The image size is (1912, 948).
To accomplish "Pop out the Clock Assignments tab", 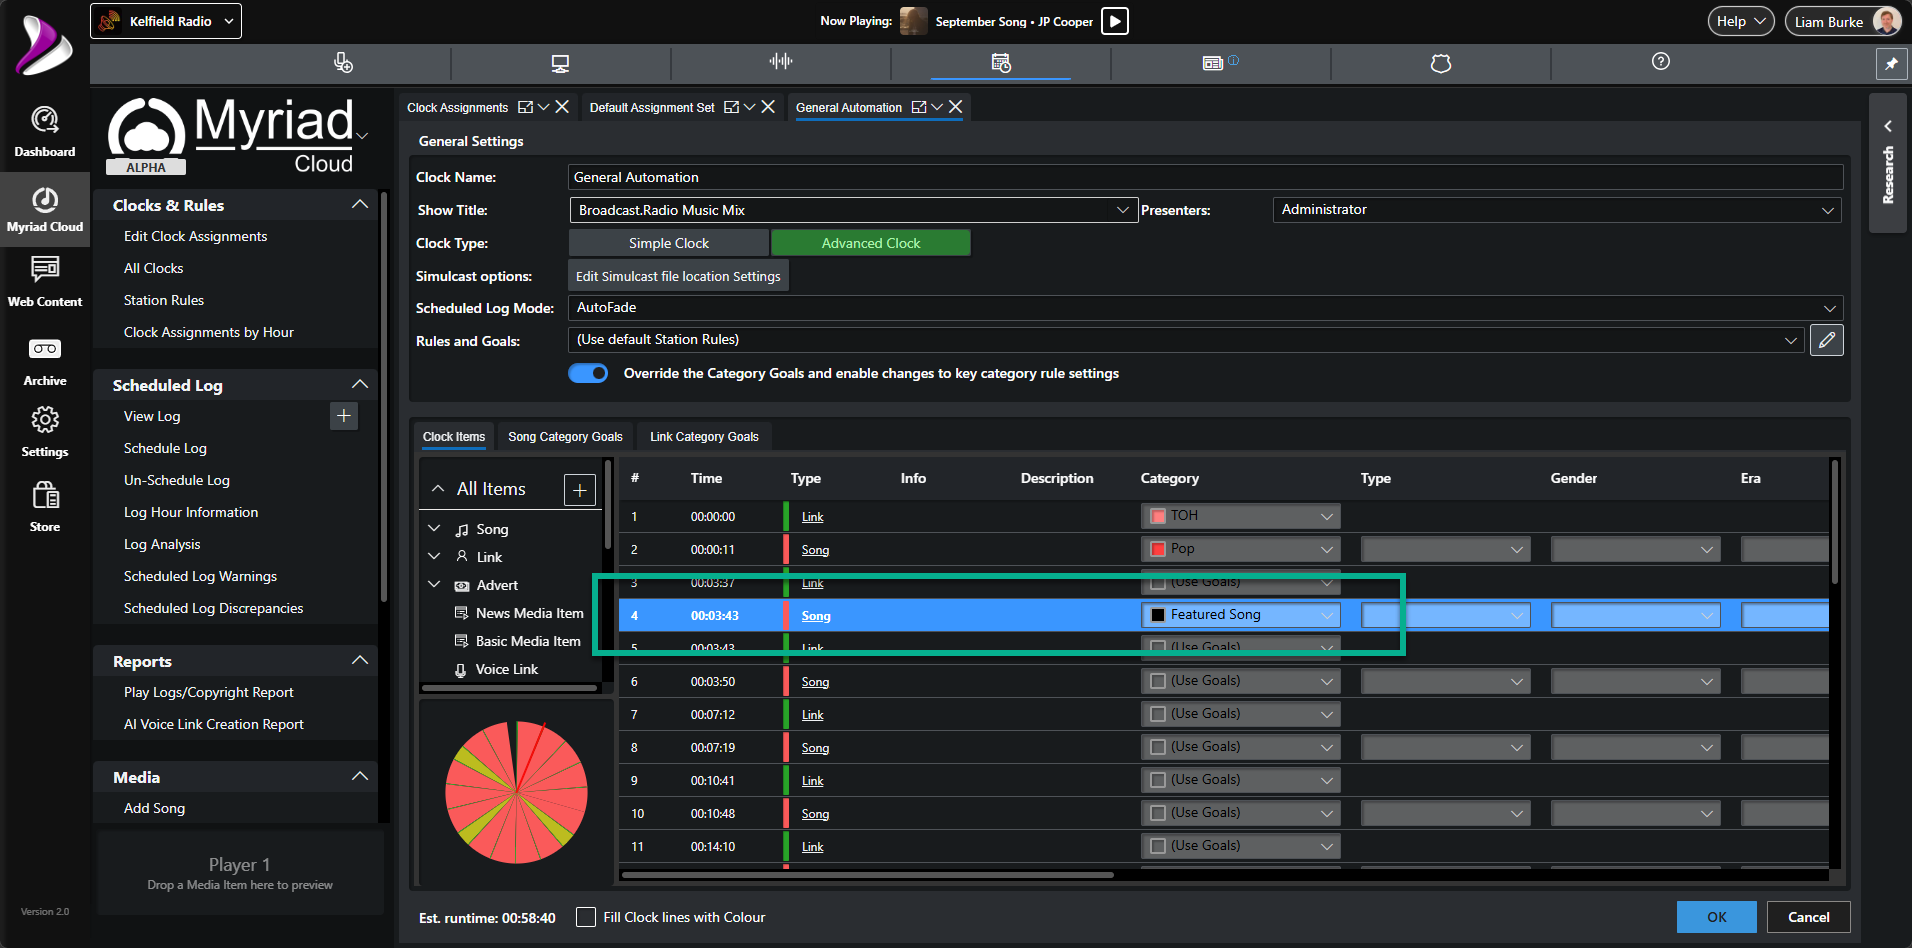I will click(525, 107).
